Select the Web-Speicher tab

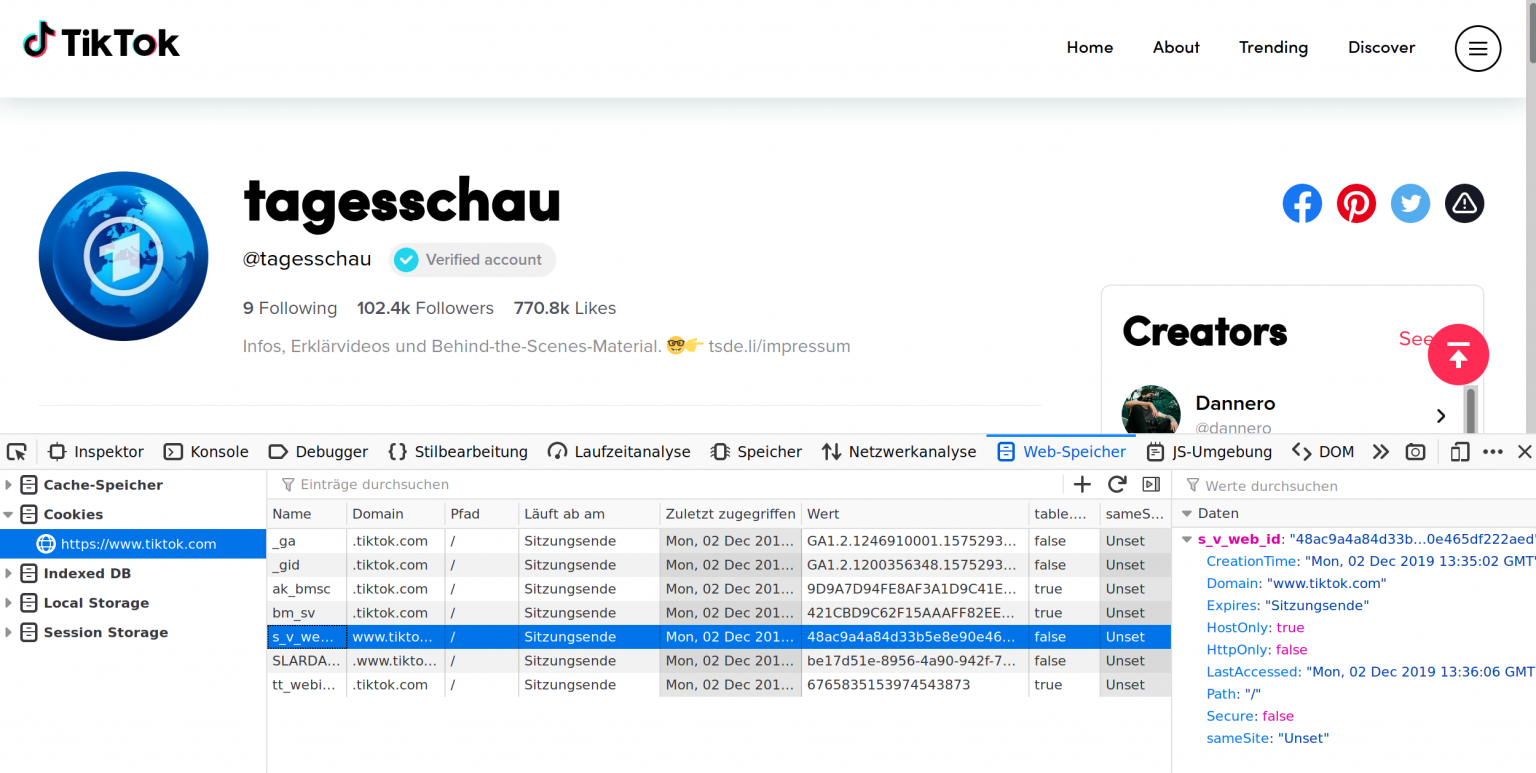click(1061, 451)
